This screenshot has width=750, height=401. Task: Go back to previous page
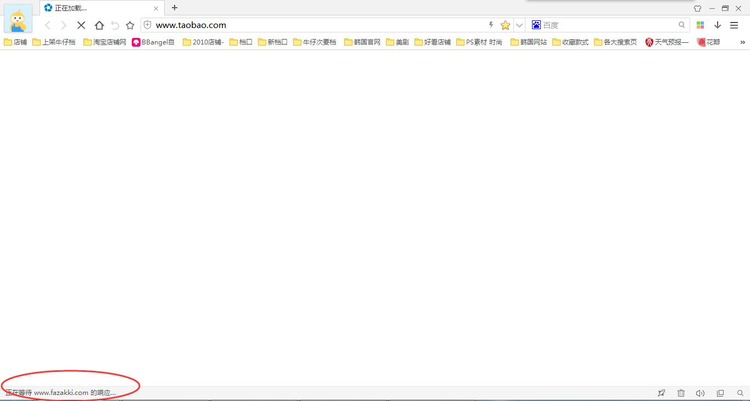(x=47, y=25)
